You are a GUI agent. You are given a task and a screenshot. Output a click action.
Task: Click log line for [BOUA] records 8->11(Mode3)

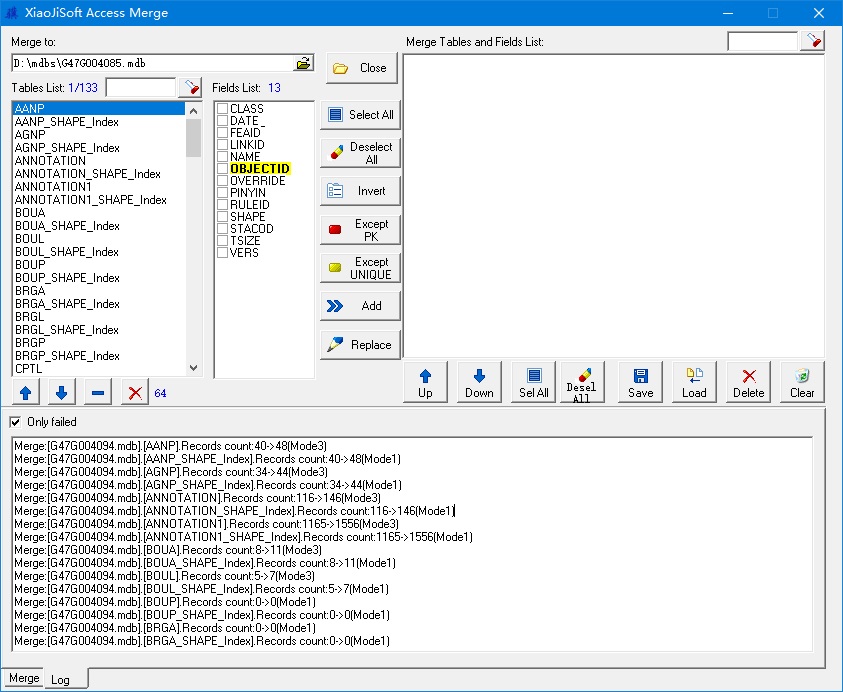coord(168,550)
